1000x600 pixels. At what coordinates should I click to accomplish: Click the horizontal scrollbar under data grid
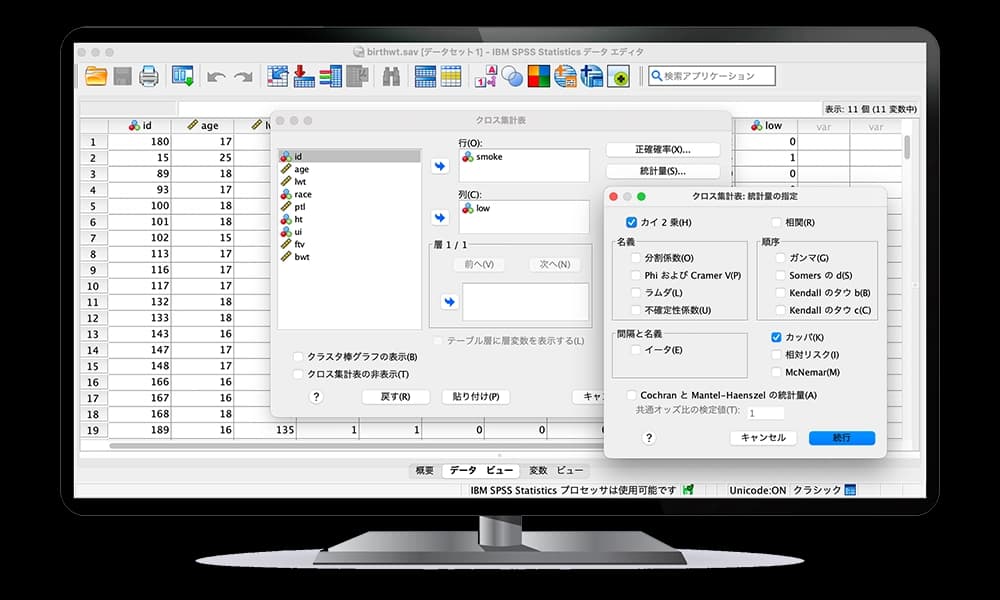(357, 446)
